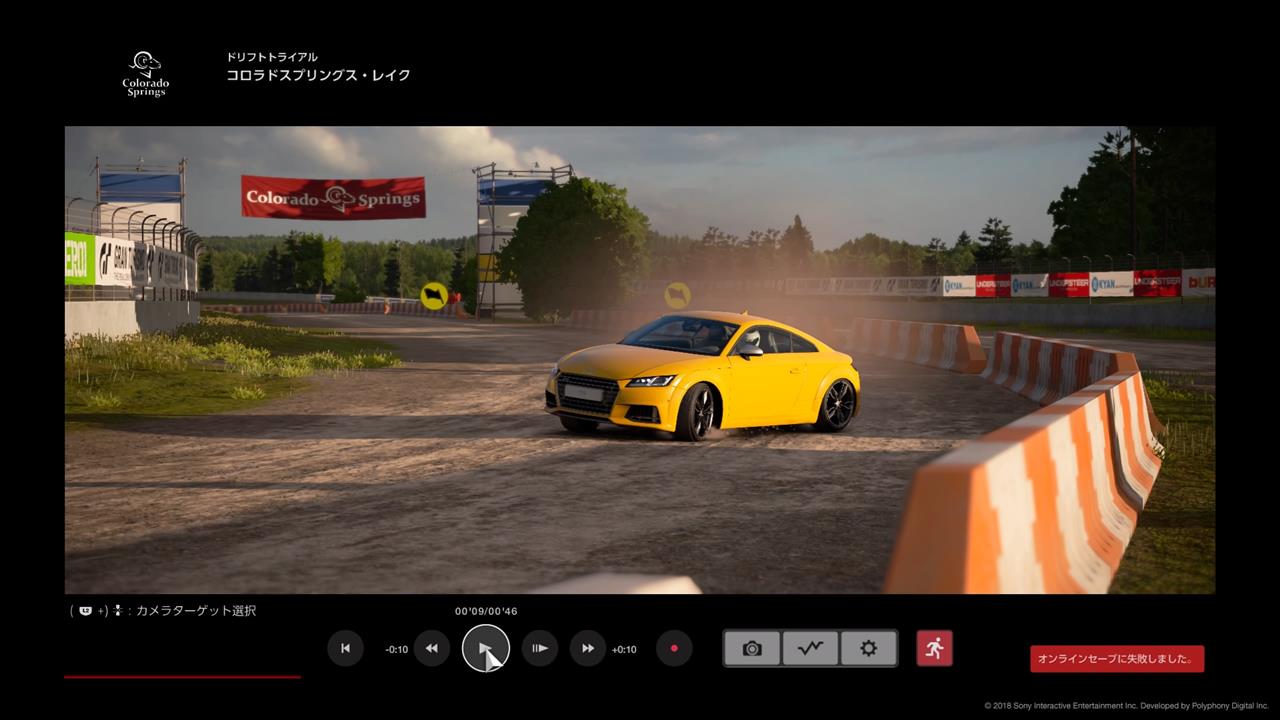The width and height of the screenshot is (1280, 720).
Task: Fast forward the replay ten seconds
Action: pyautogui.click(x=588, y=648)
